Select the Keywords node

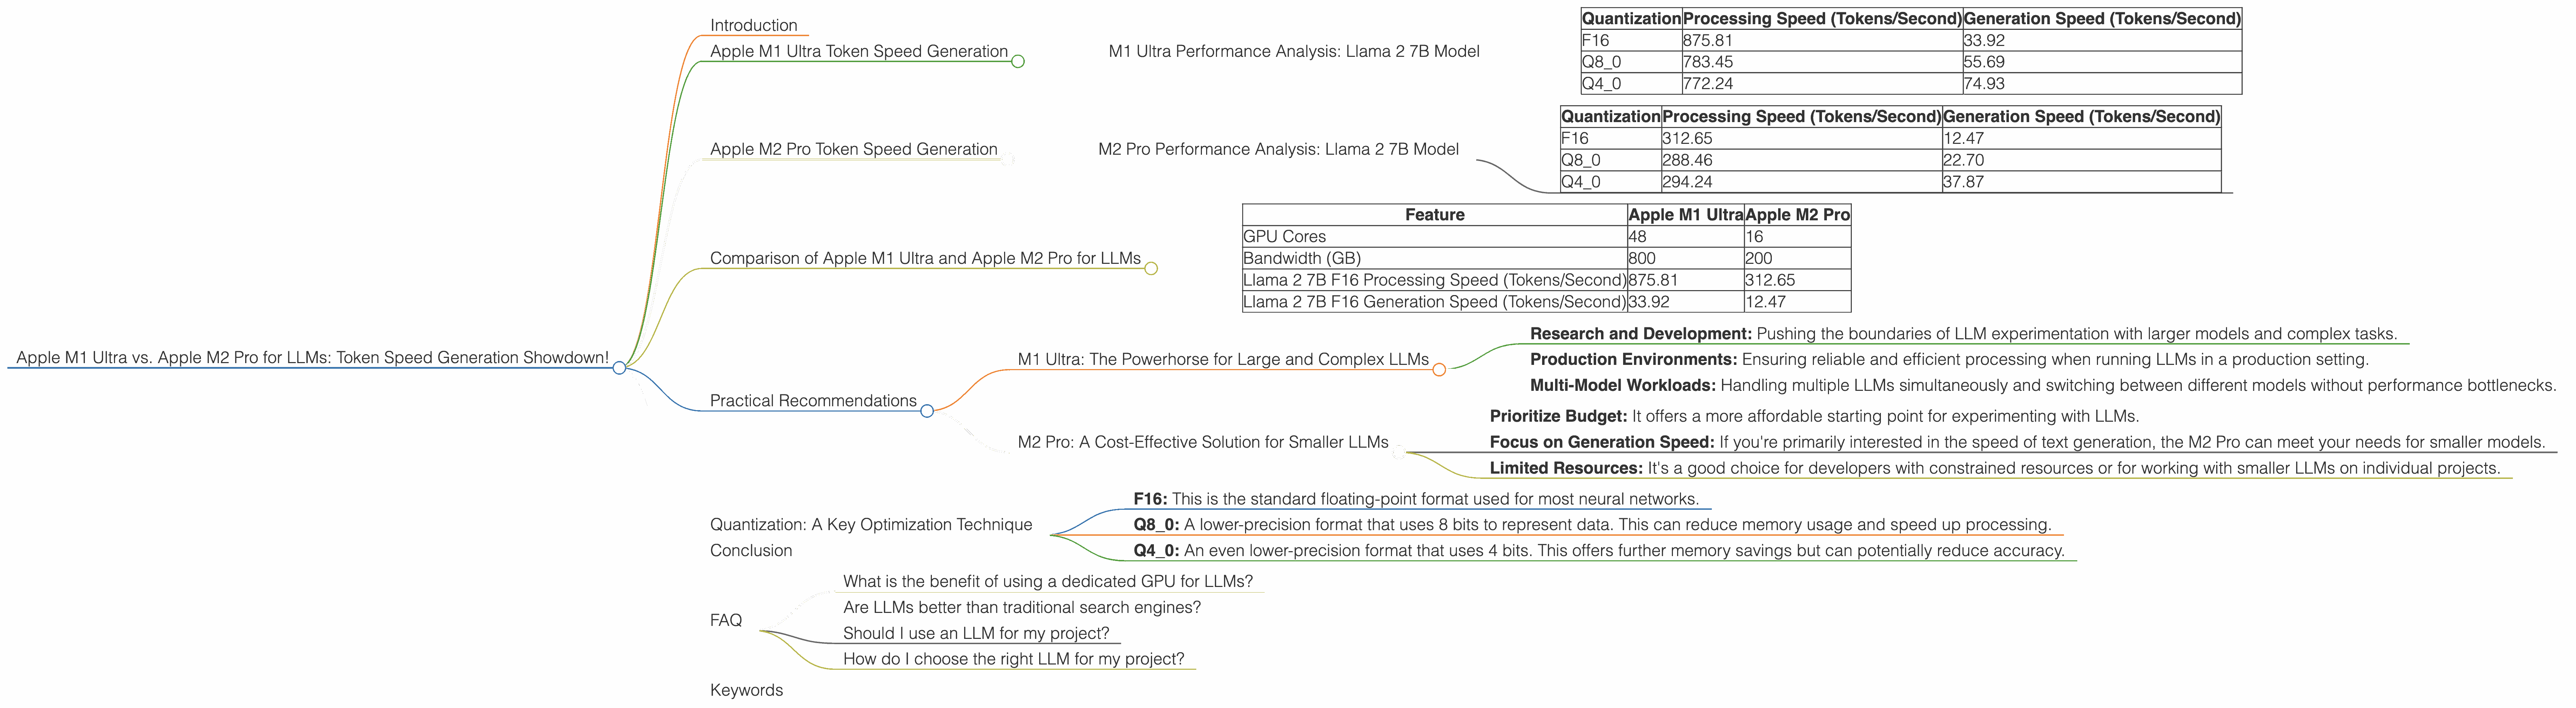click(x=746, y=690)
